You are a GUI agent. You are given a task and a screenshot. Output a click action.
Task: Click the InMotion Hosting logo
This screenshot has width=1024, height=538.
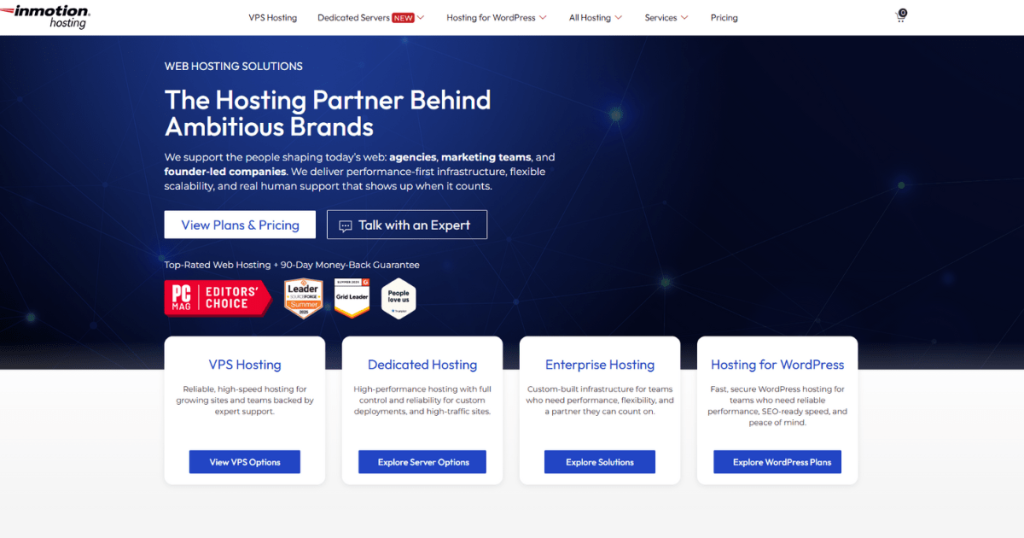[x=45, y=17]
